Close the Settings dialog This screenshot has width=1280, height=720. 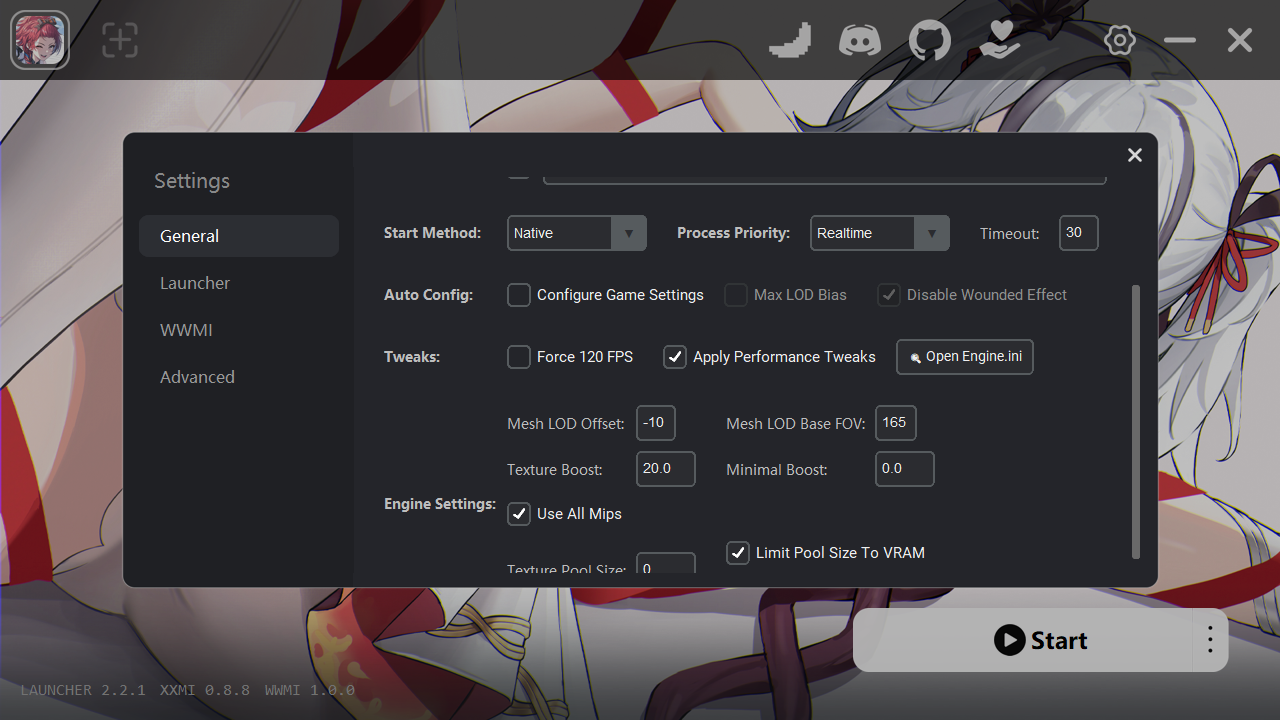(1135, 155)
